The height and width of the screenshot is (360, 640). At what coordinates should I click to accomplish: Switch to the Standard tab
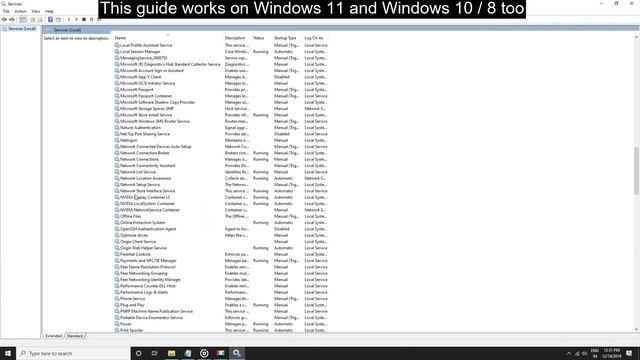[x=75, y=336]
